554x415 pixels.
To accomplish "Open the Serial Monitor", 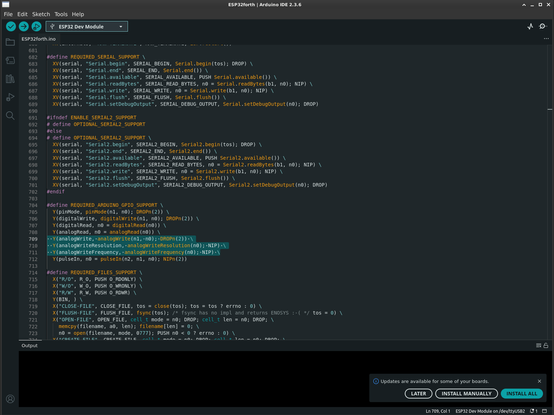I will click(x=543, y=26).
